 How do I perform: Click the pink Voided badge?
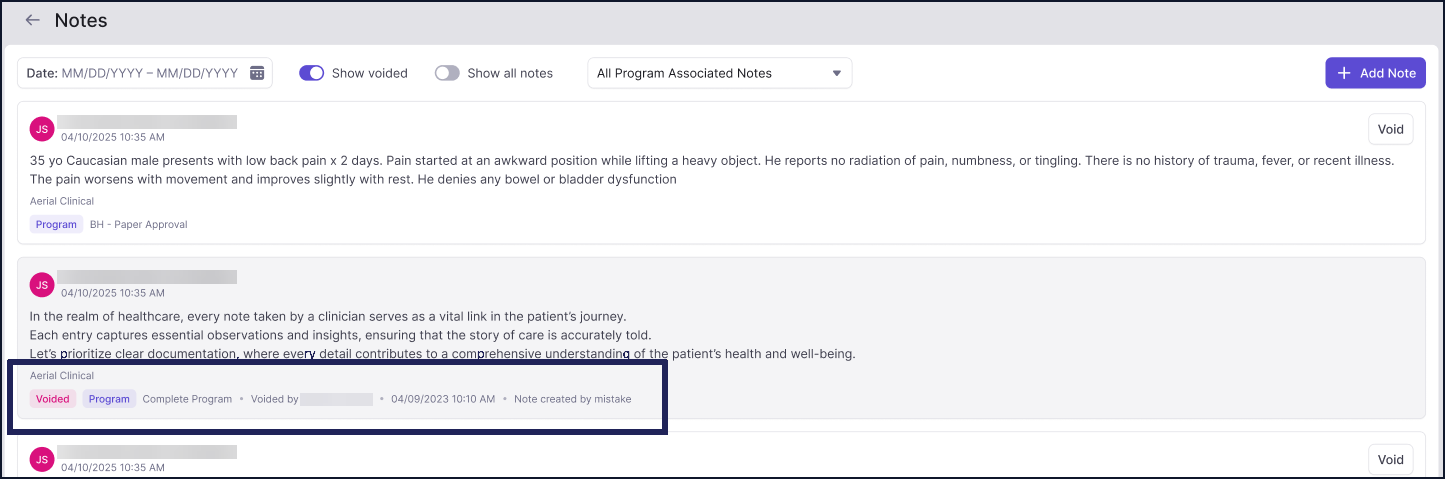(53, 399)
